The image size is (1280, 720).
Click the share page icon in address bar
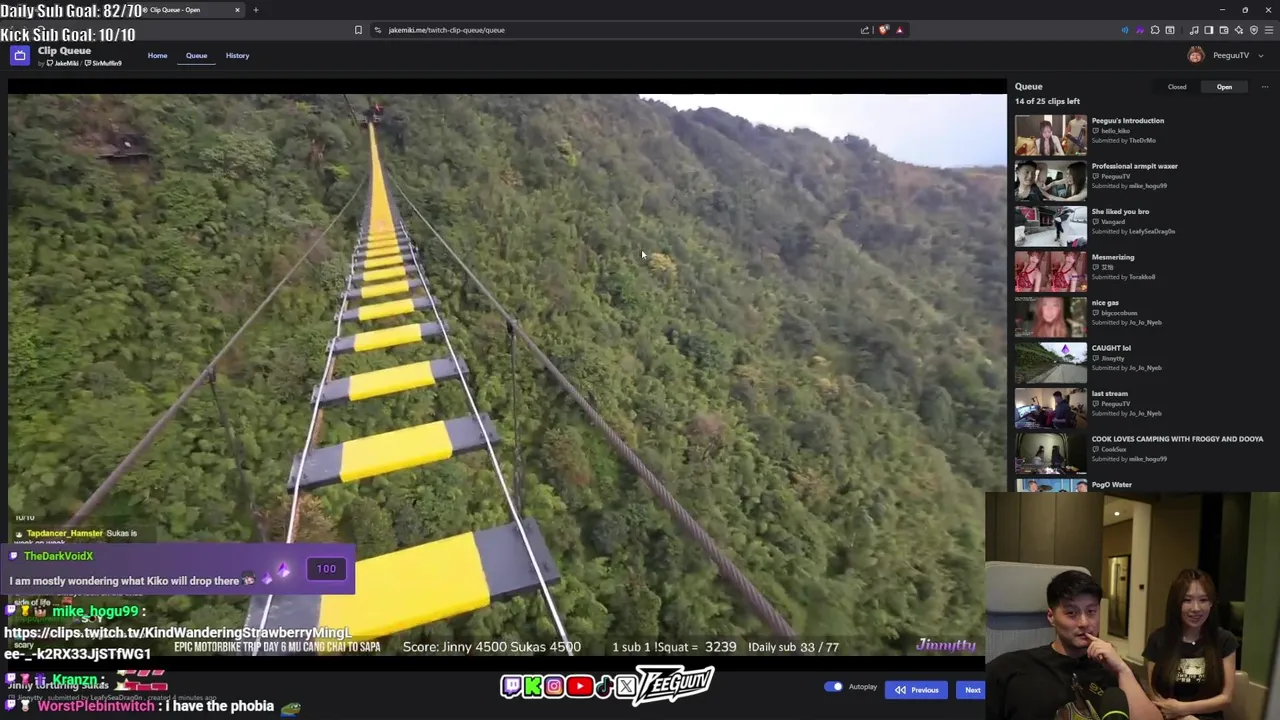[x=865, y=30]
